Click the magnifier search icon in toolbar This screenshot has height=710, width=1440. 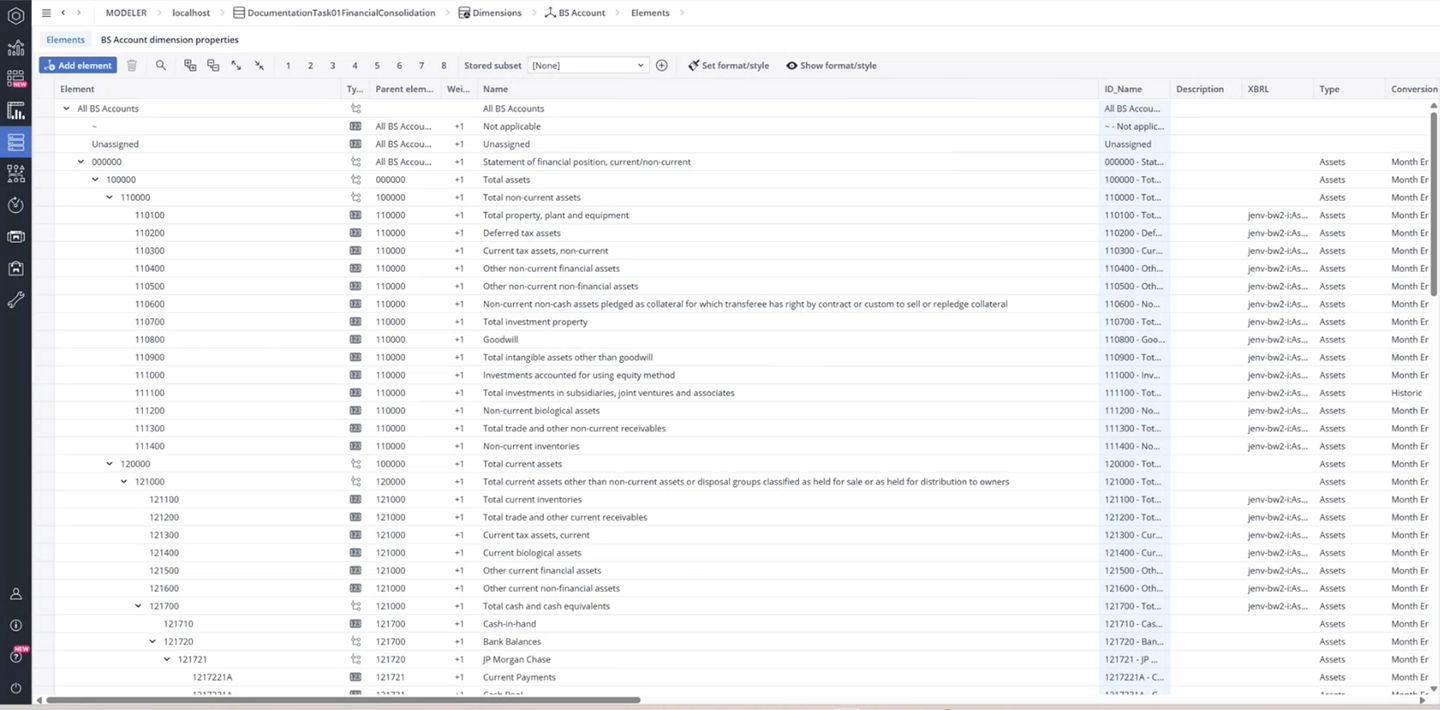[x=160, y=65]
